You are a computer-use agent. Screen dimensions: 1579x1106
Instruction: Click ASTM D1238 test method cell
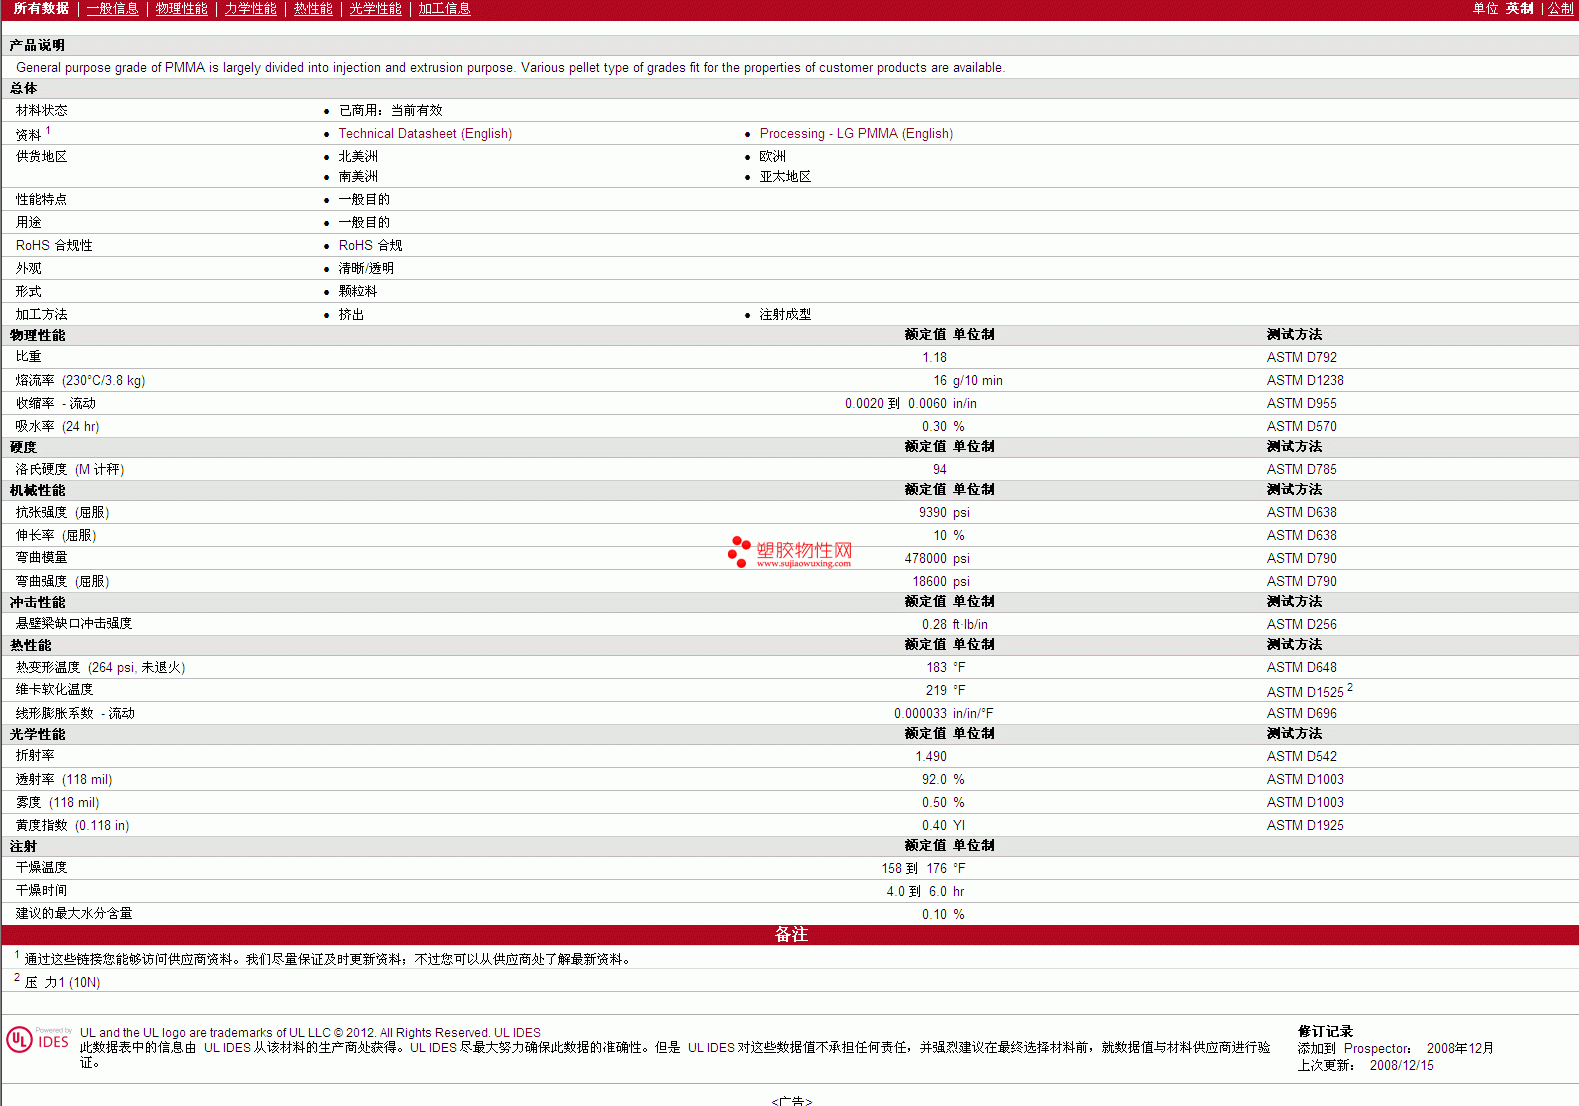pos(1305,381)
